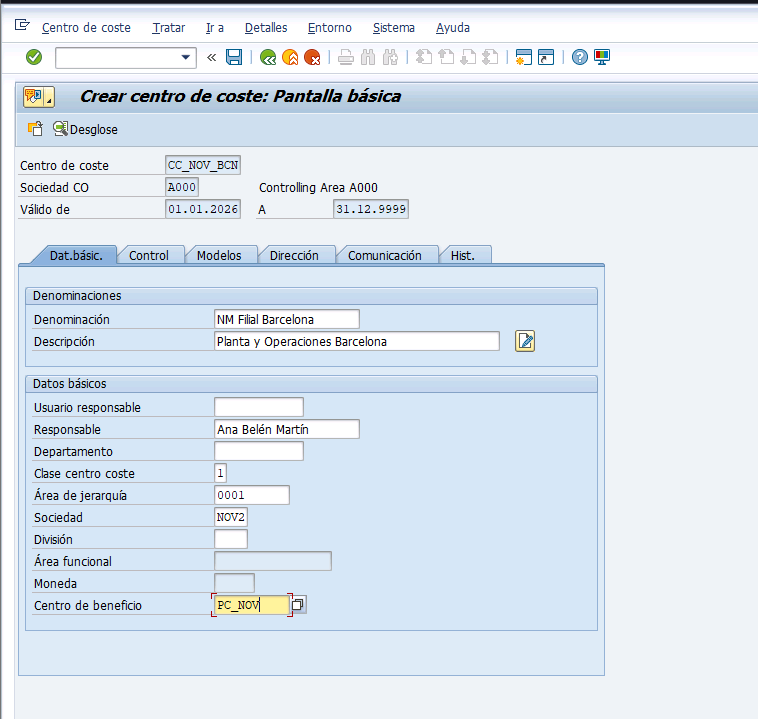Image resolution: width=758 pixels, height=719 pixels.
Task: Open the Centro de coste menu
Action: click(x=86, y=28)
